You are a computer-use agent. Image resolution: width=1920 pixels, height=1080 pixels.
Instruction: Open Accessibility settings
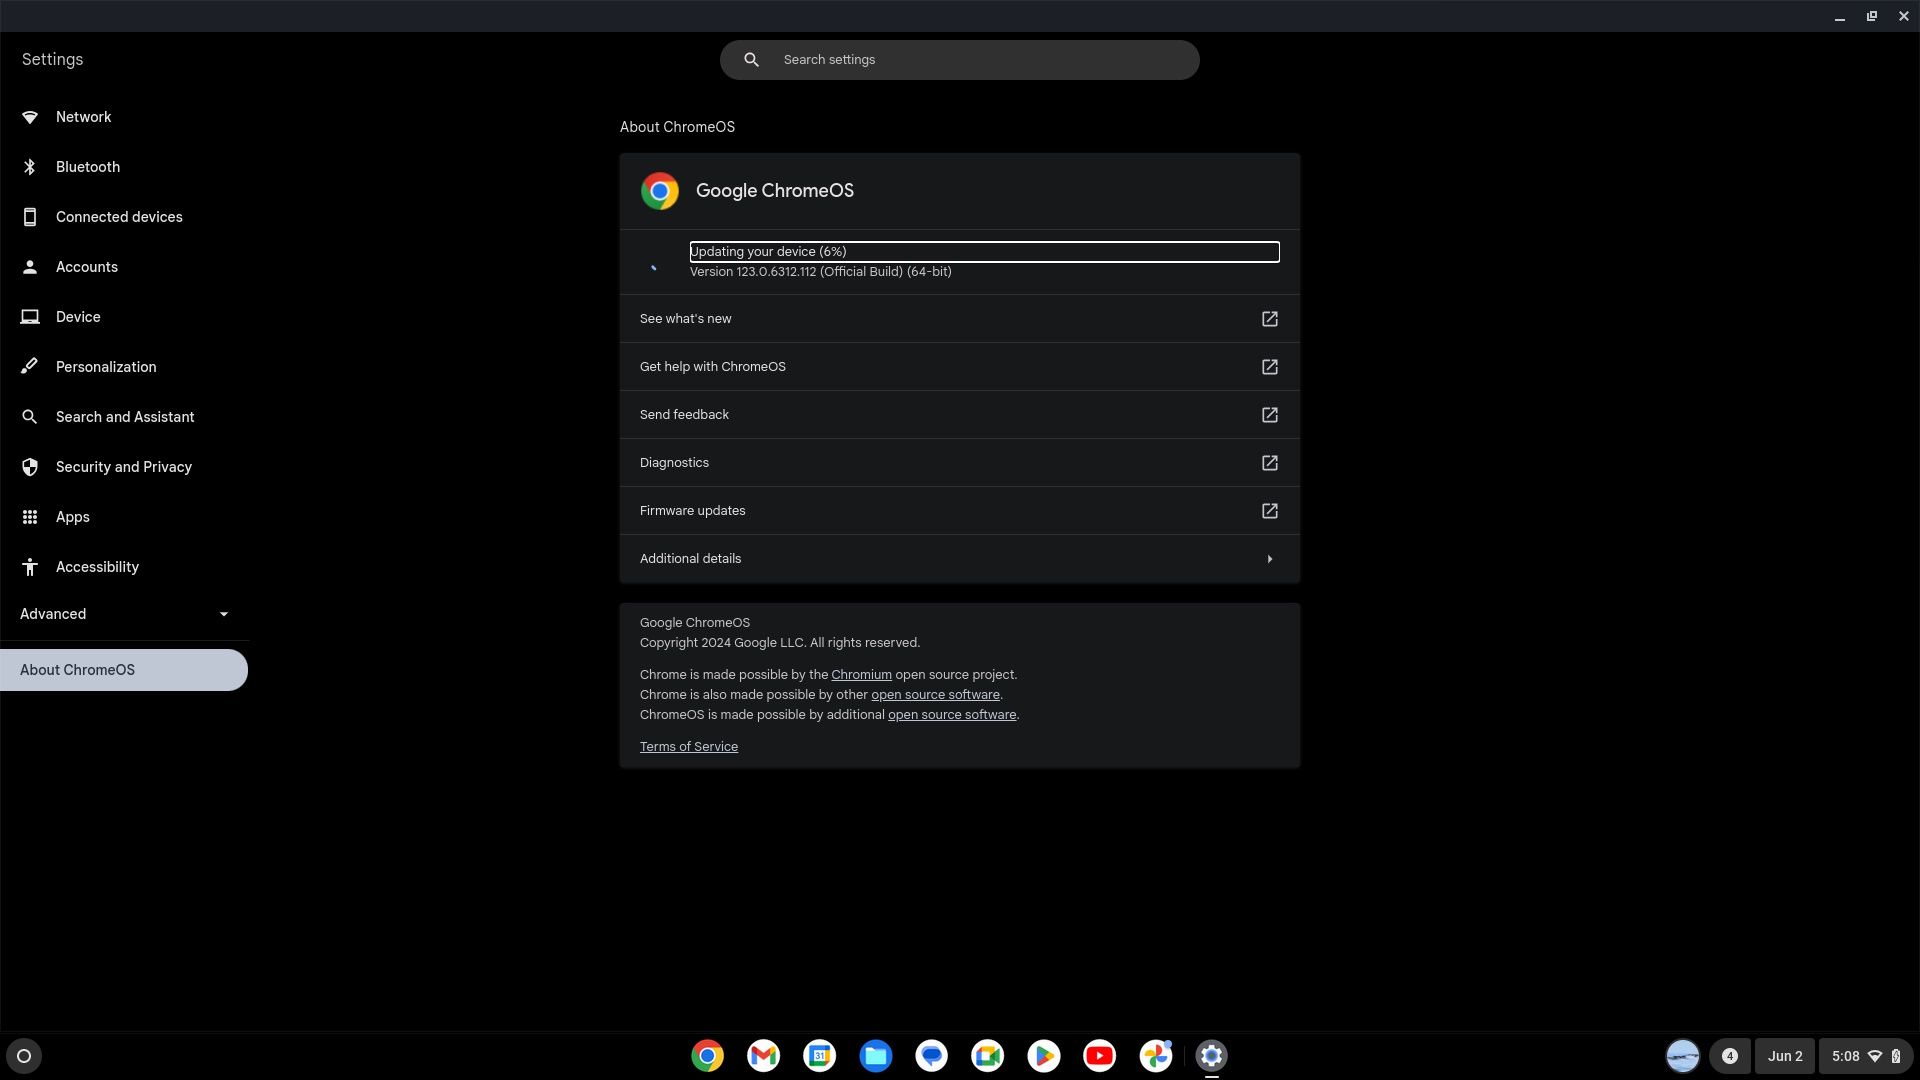click(x=124, y=567)
